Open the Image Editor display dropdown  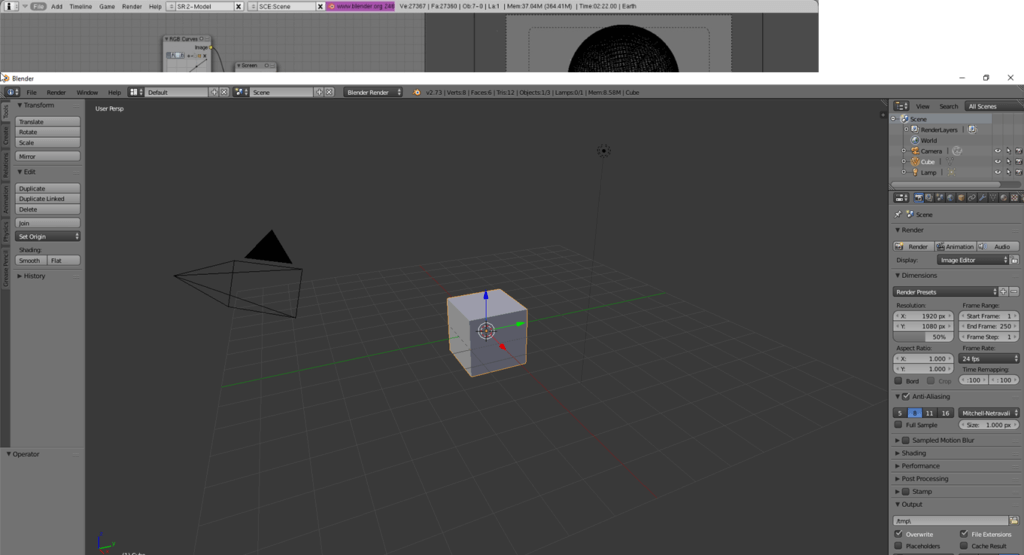click(973, 260)
